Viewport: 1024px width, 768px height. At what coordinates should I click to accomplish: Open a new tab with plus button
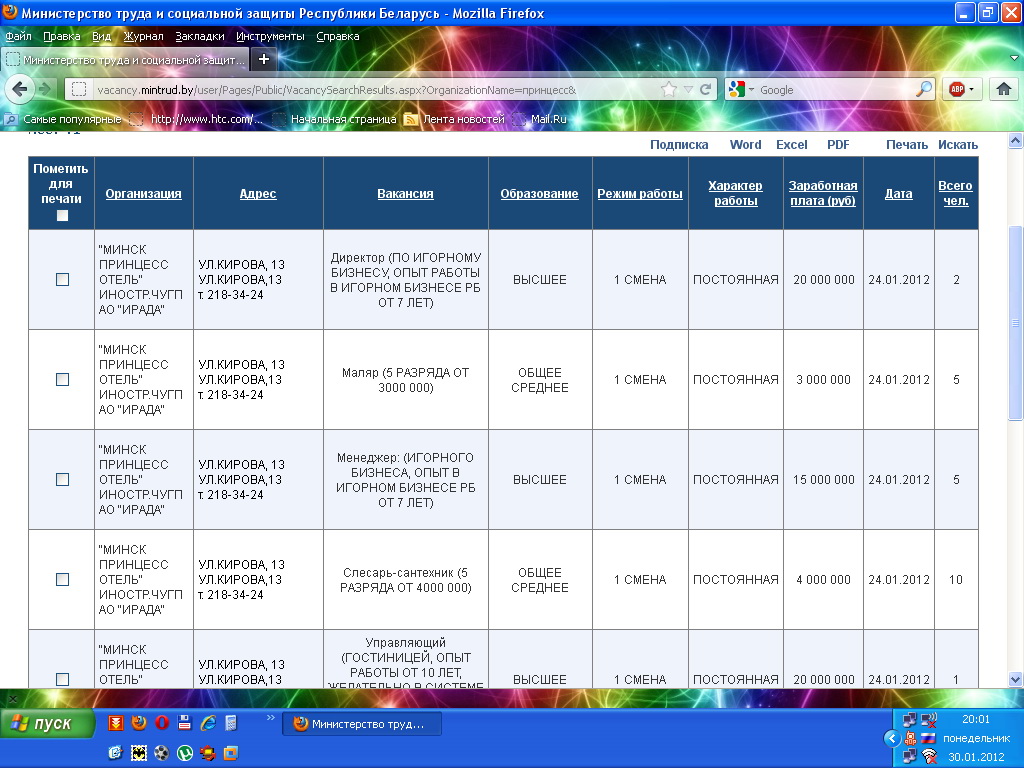point(264,59)
